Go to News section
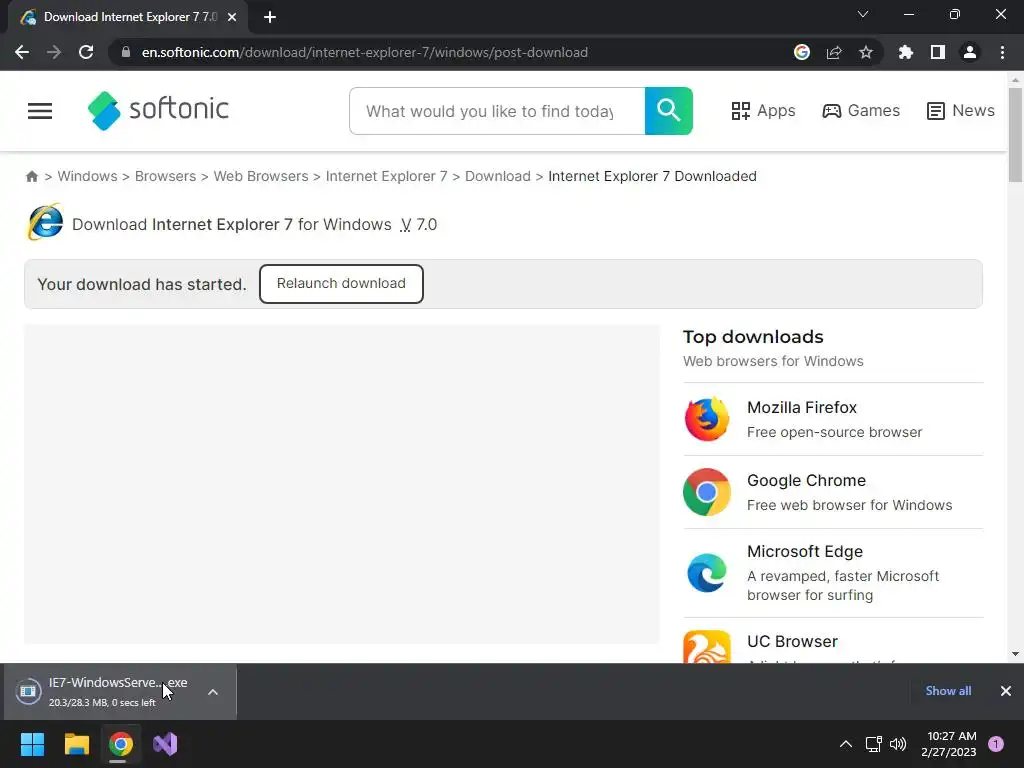 coord(961,111)
